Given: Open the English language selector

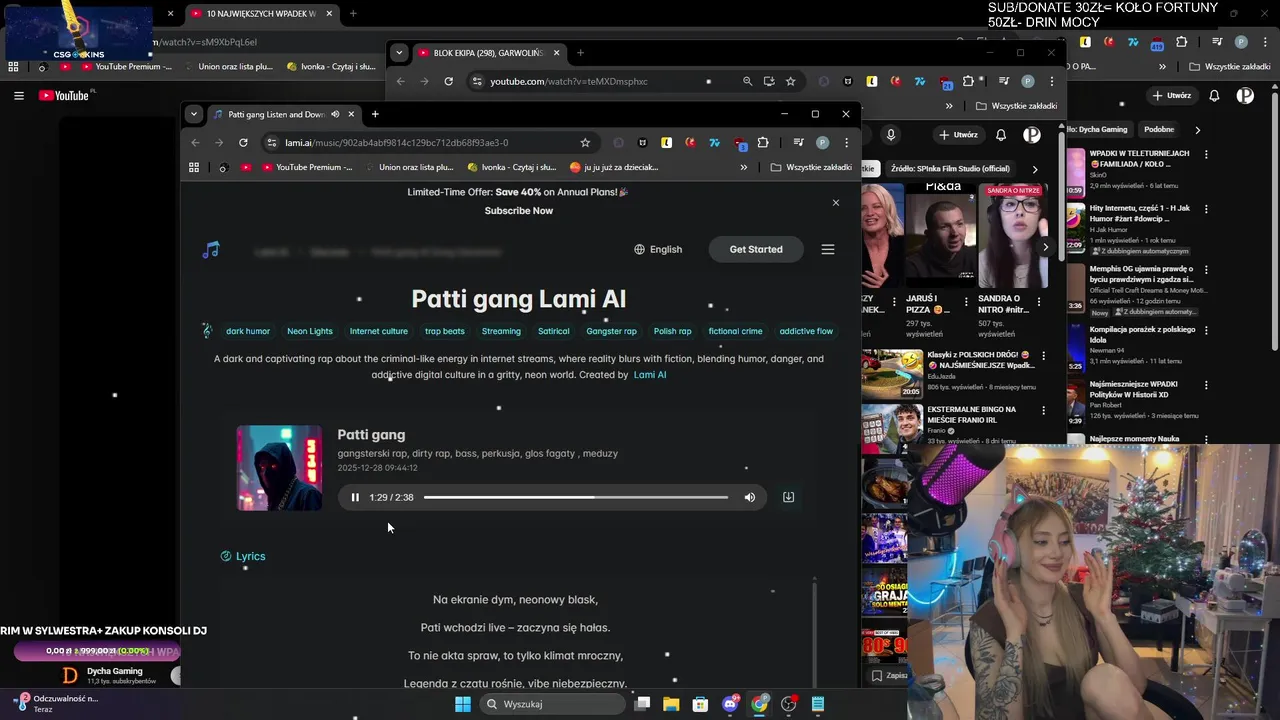Looking at the screenshot, I should (658, 249).
